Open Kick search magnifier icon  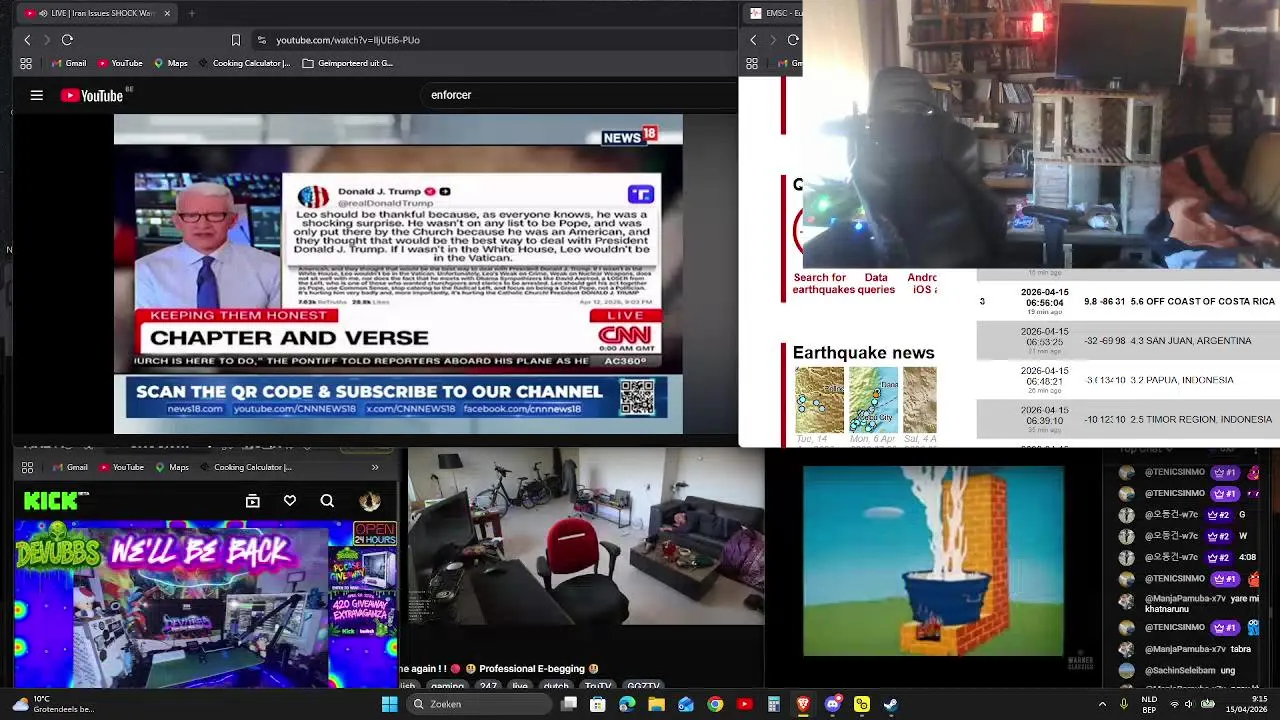327,501
